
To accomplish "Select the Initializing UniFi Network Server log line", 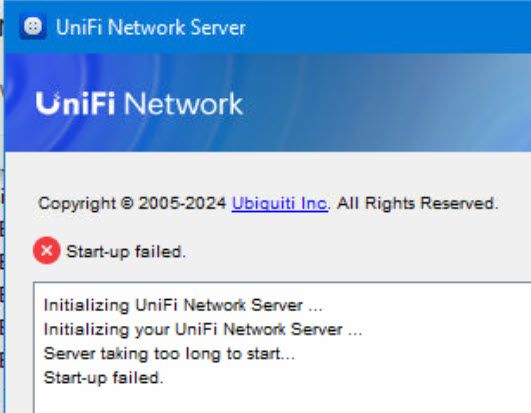I will tap(183, 305).
